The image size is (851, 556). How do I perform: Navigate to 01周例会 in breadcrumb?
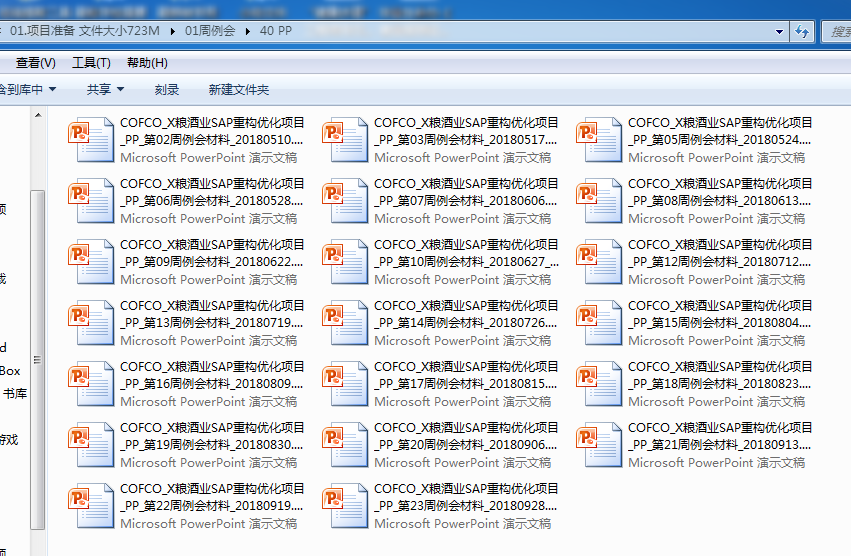click(210, 31)
